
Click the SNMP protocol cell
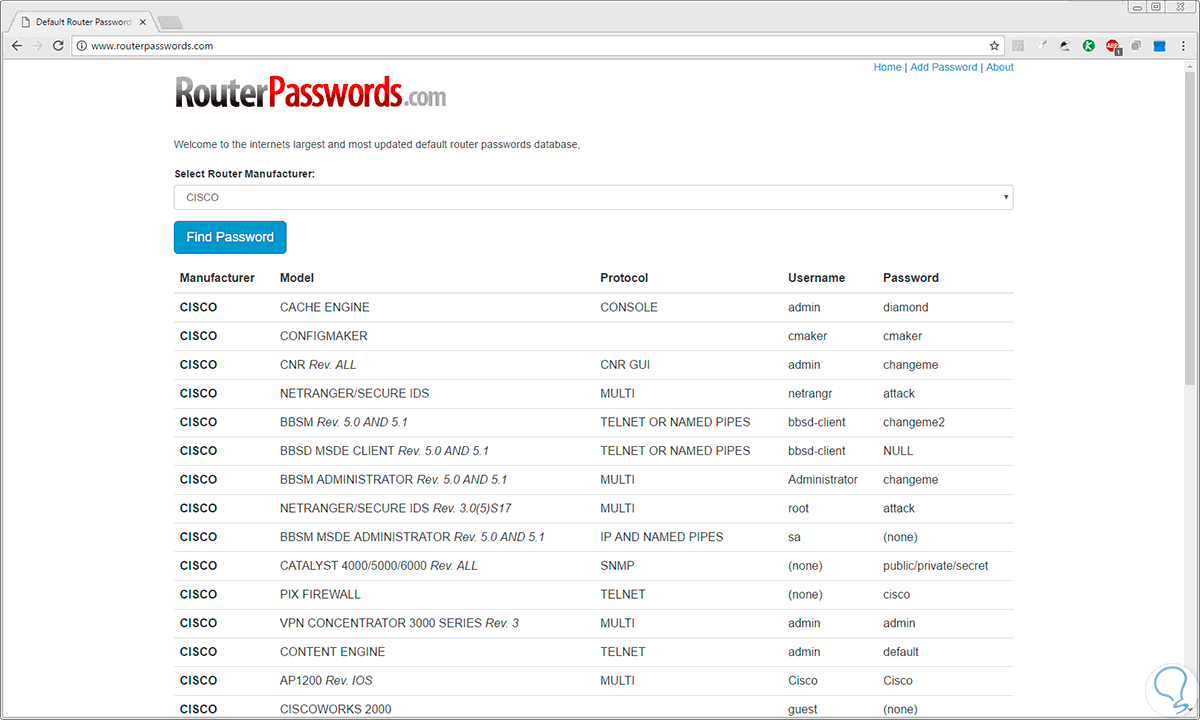617,566
